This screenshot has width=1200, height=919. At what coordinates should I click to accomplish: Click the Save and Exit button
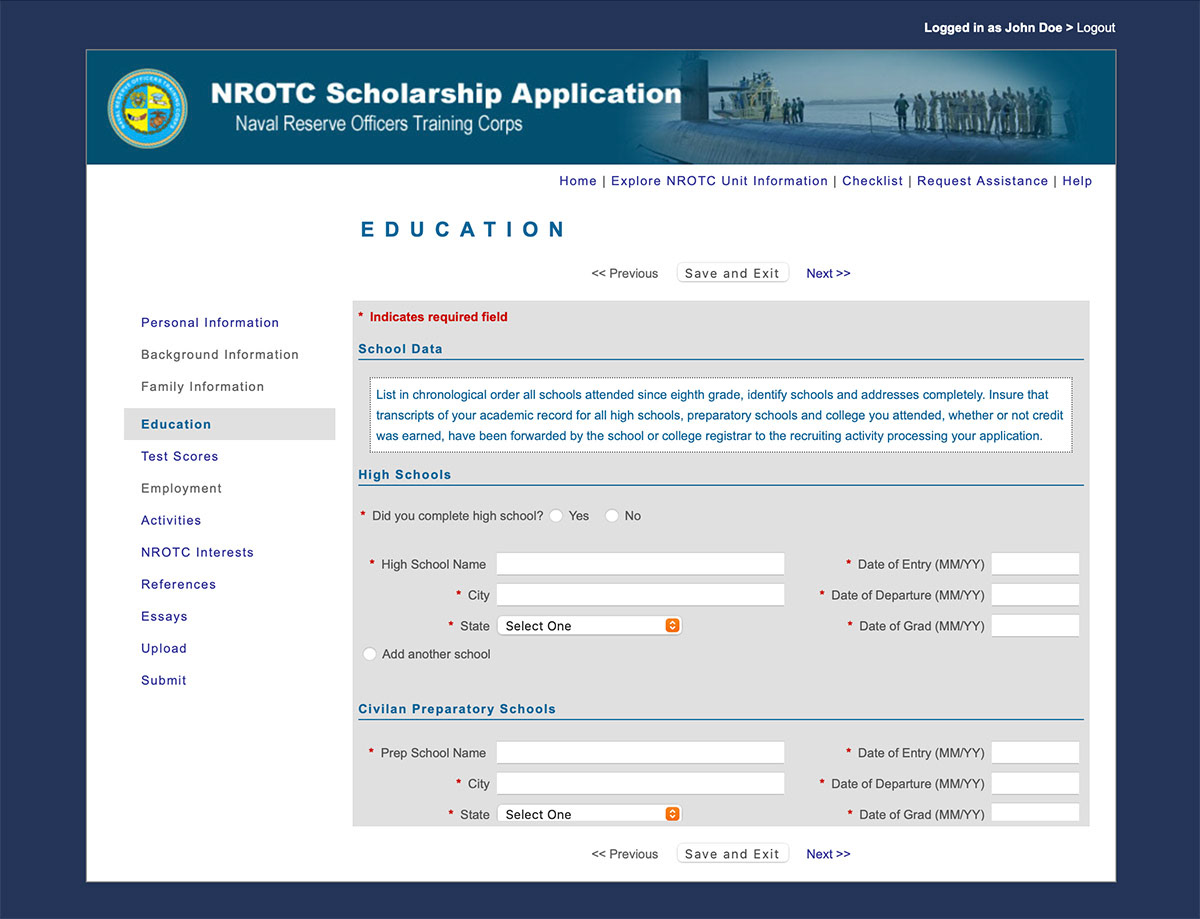click(x=732, y=272)
